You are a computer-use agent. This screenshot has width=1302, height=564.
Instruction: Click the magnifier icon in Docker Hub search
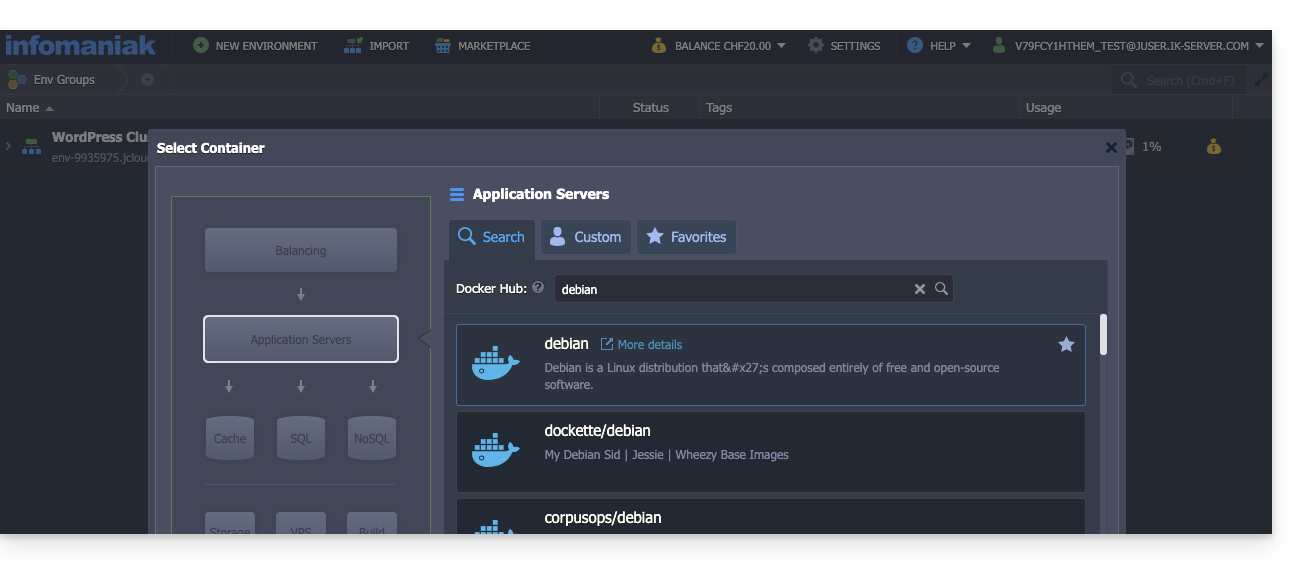(941, 289)
